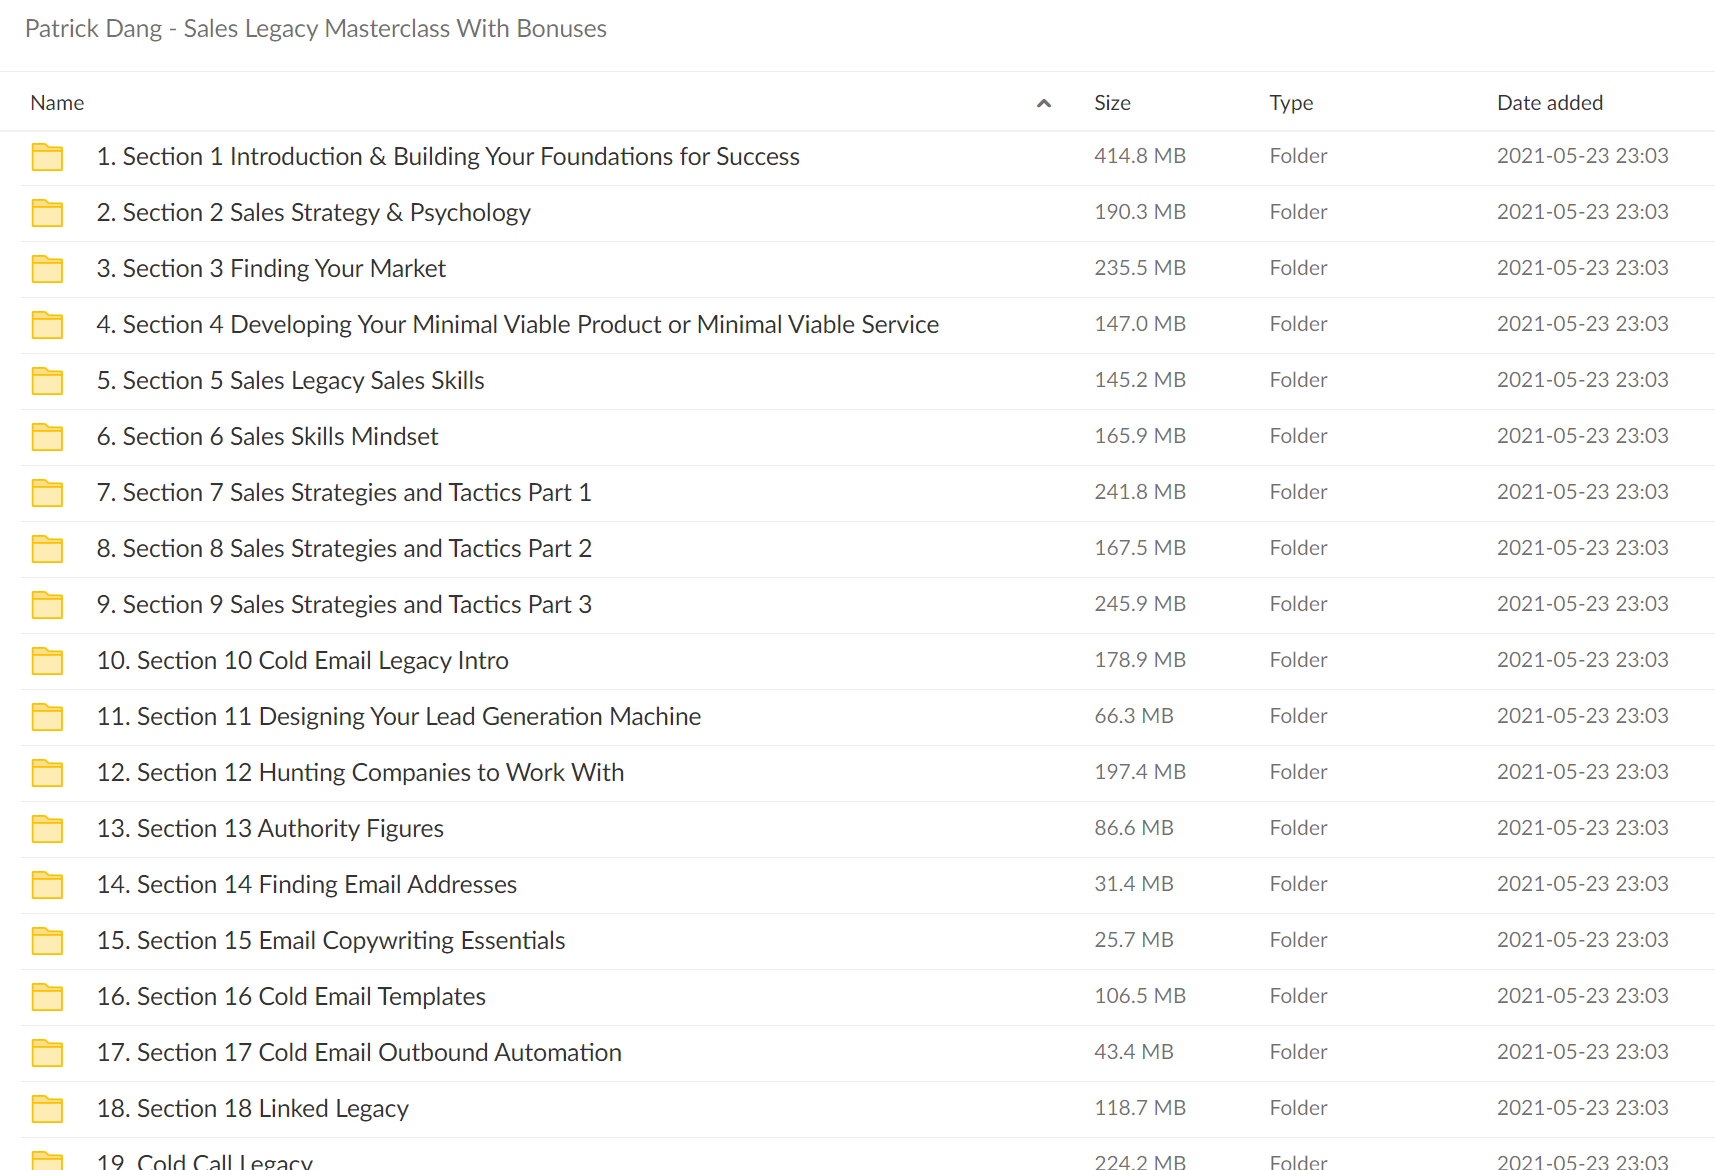Sort the list by Name column header
This screenshot has height=1170, width=1715.
(x=57, y=103)
